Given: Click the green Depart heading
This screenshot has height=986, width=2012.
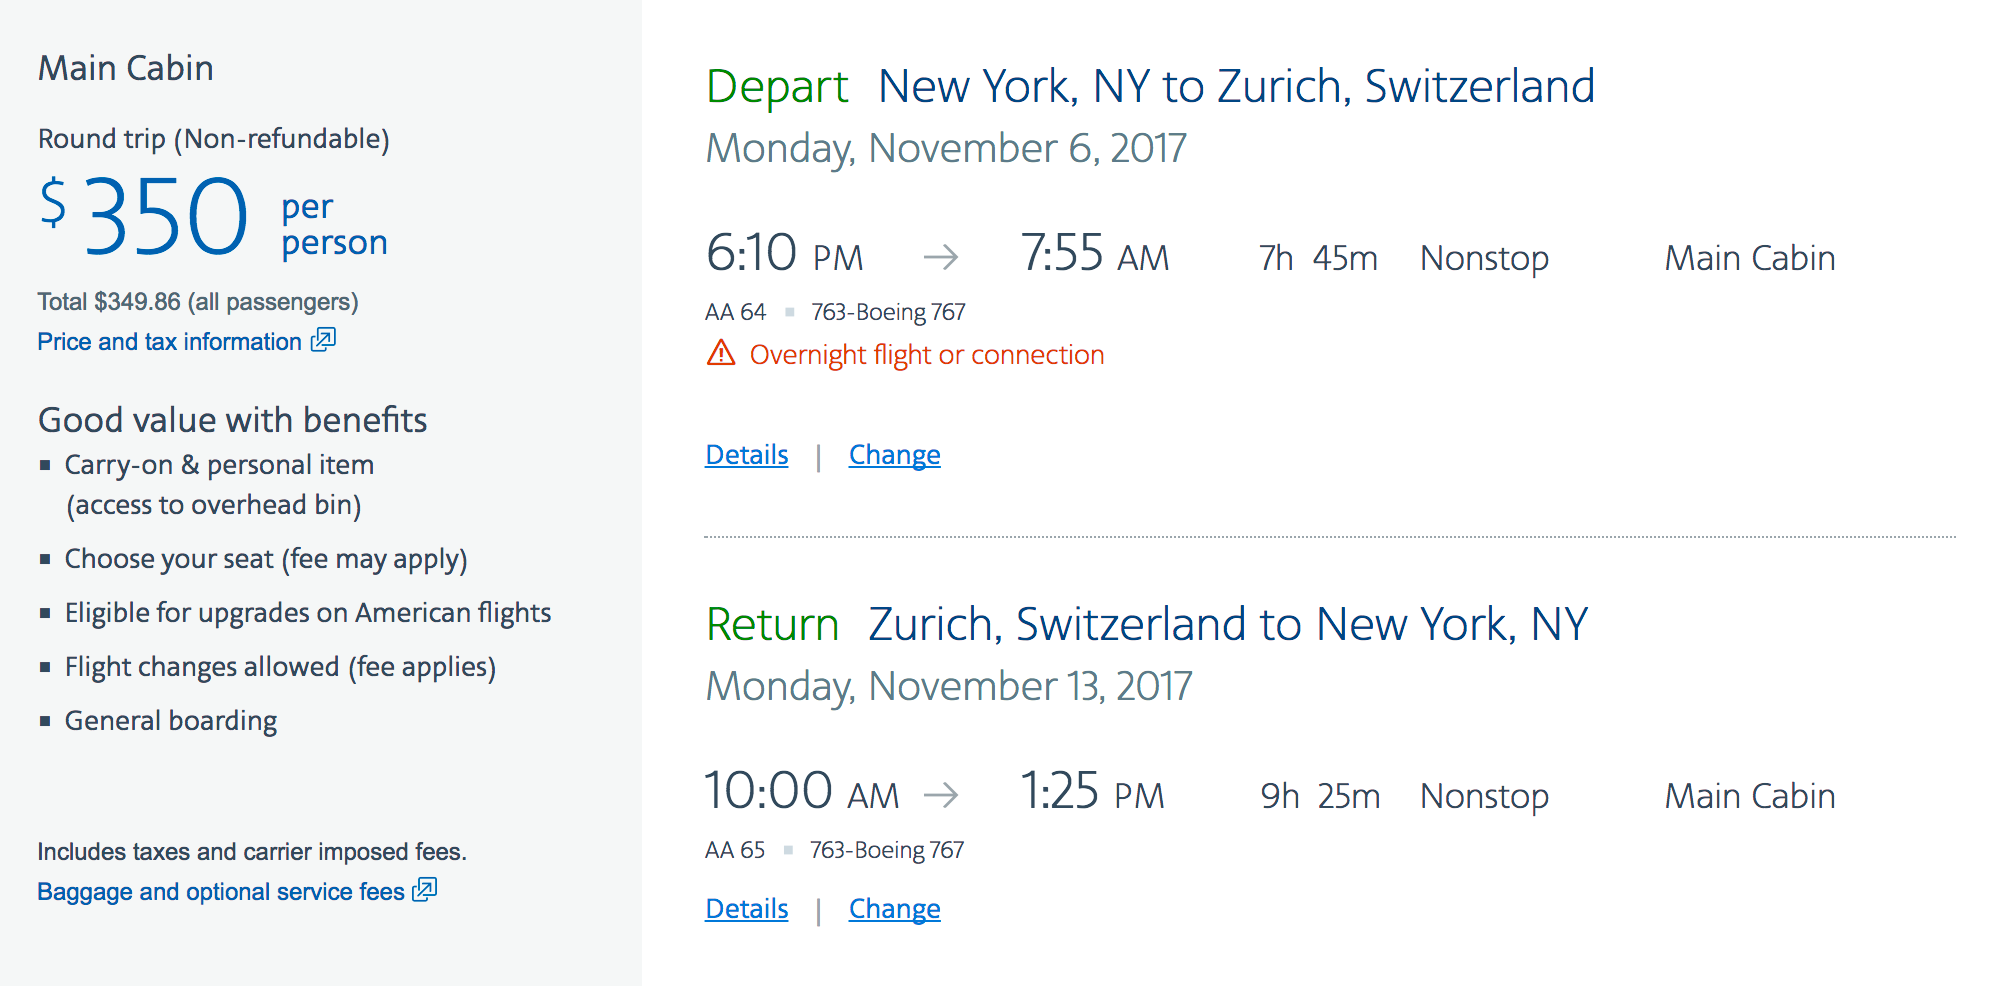Looking at the screenshot, I should 777,87.
